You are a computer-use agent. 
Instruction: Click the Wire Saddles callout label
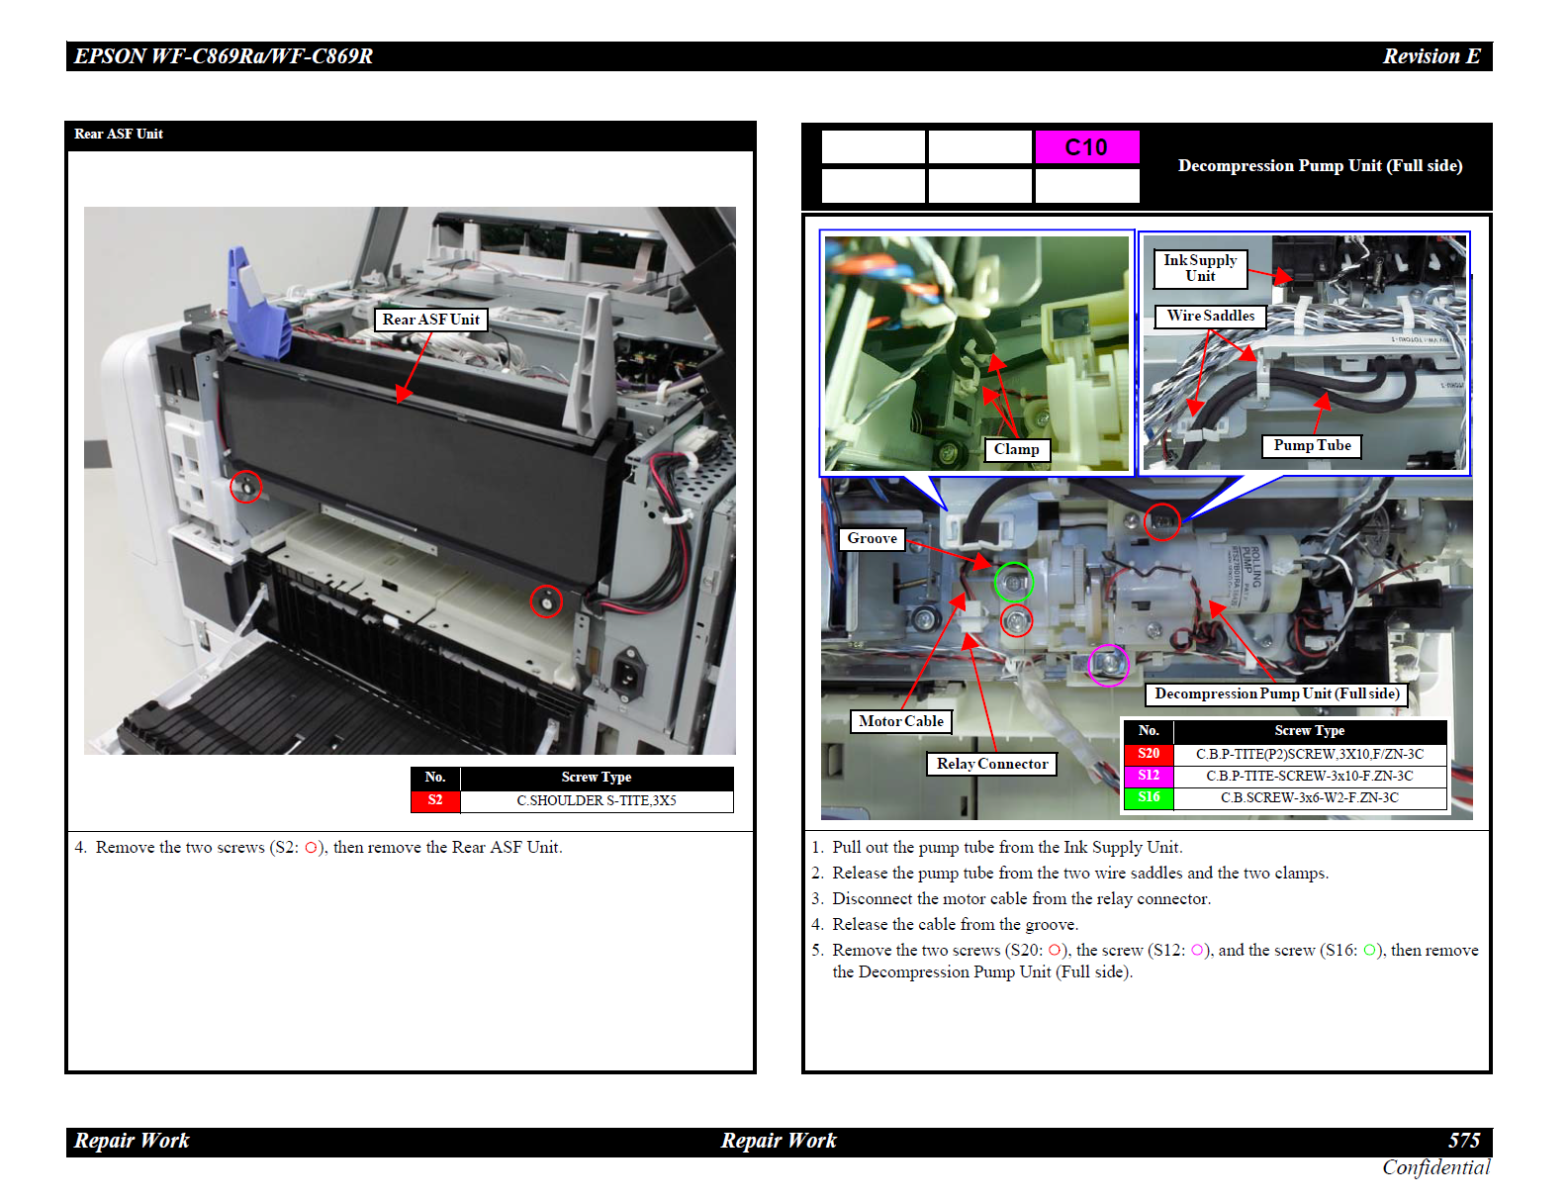(x=1210, y=316)
